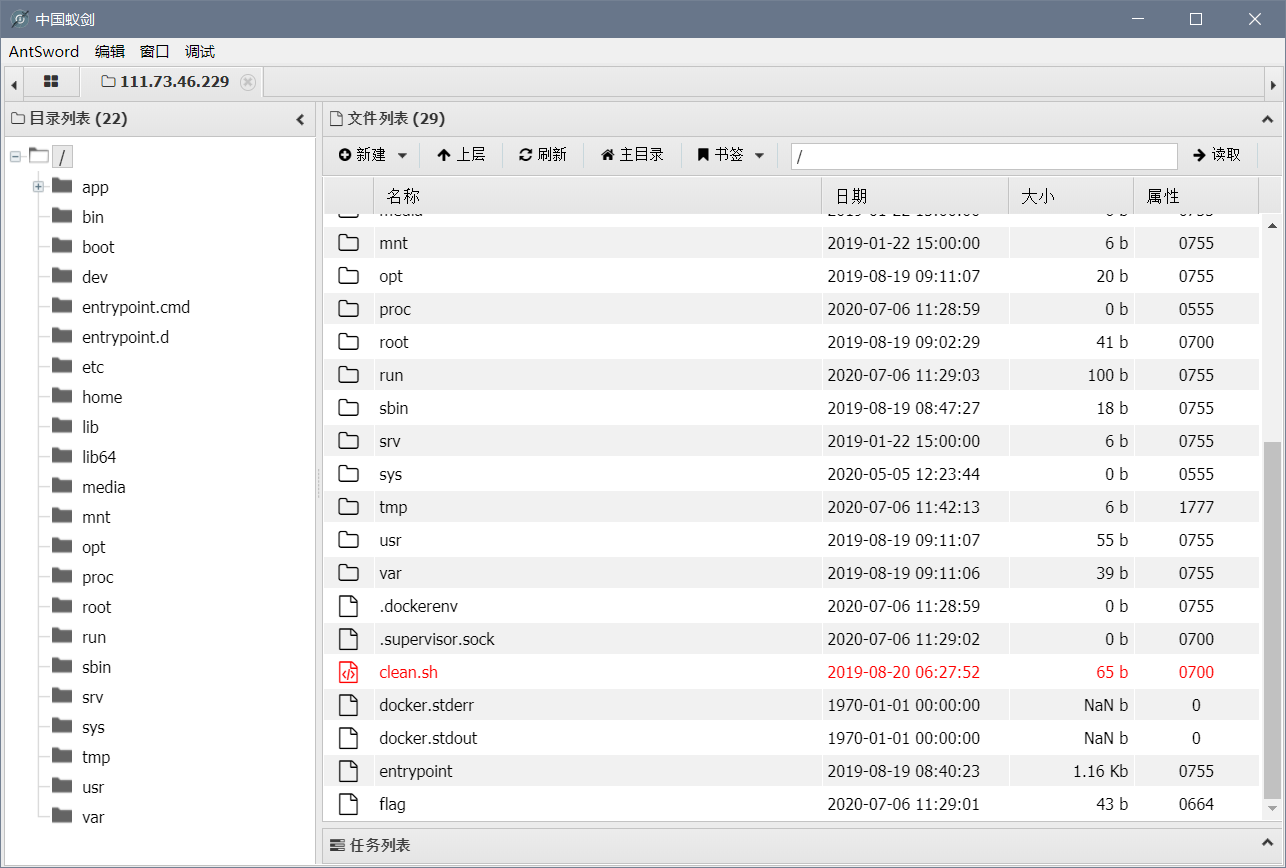Go to 主目录 home directory
Screen dimensions: 1286x868
(x=632, y=155)
